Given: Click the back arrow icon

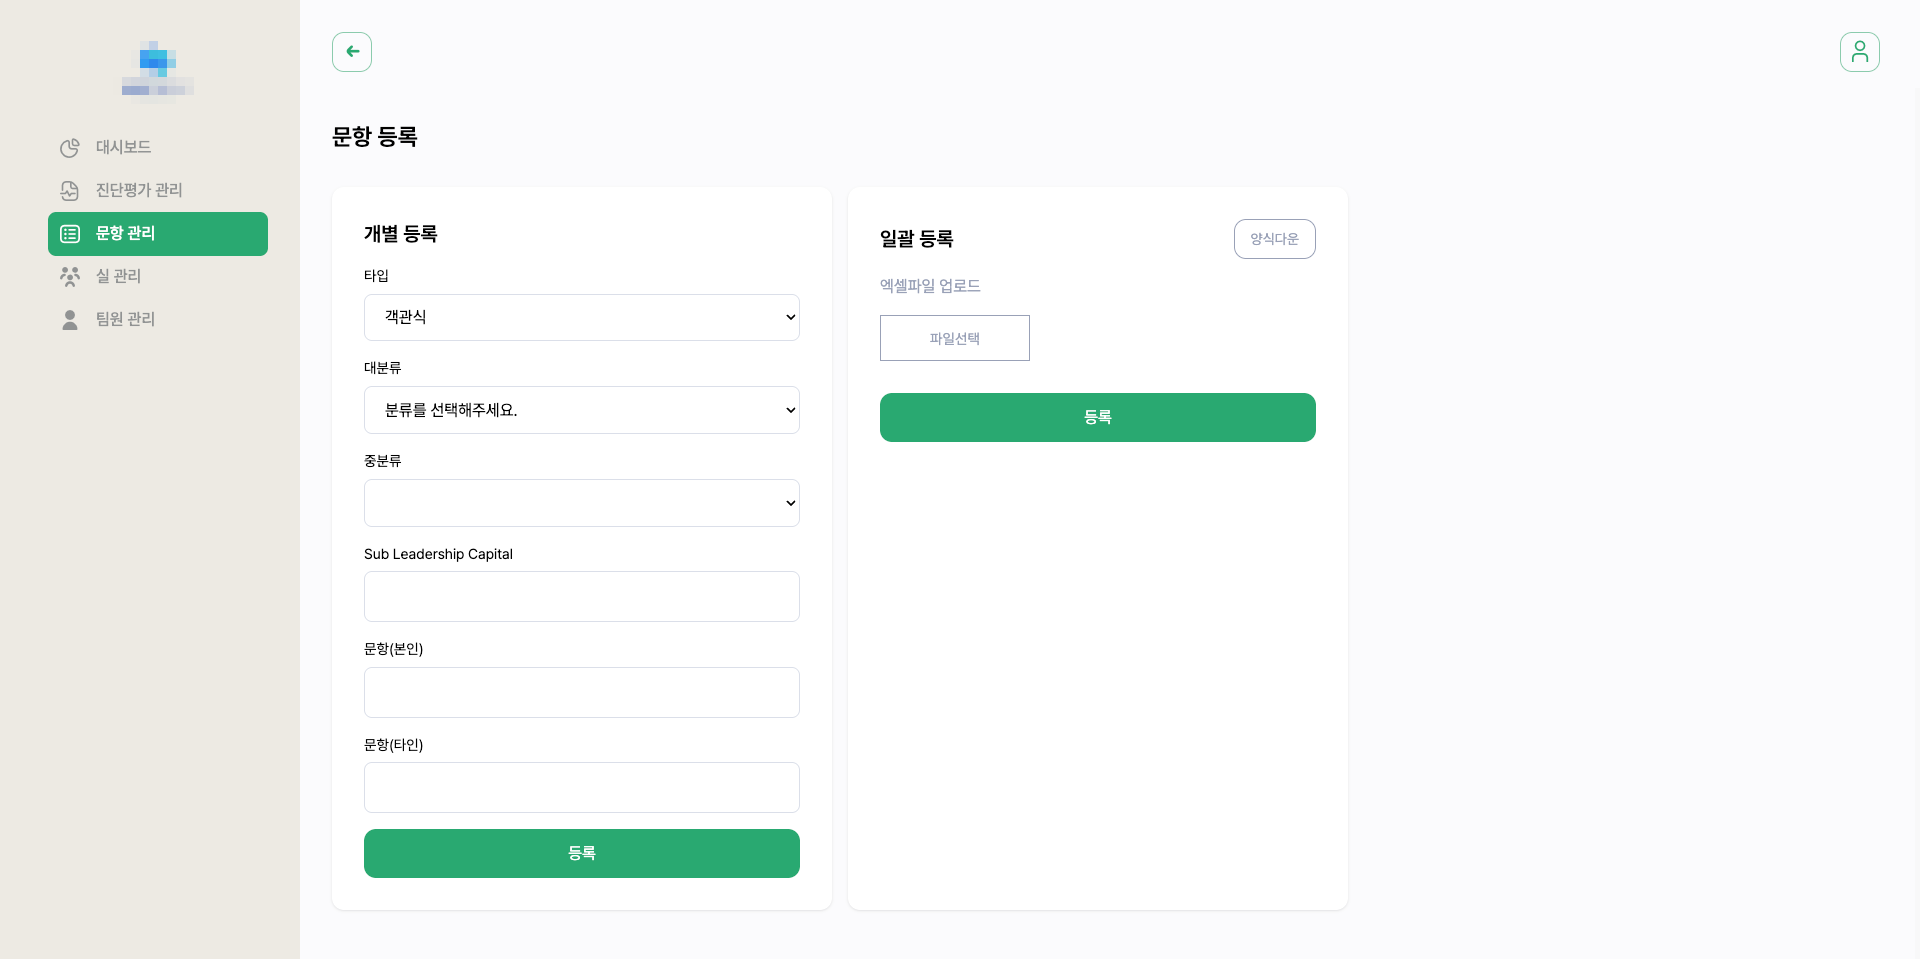Looking at the screenshot, I should pyautogui.click(x=352, y=52).
